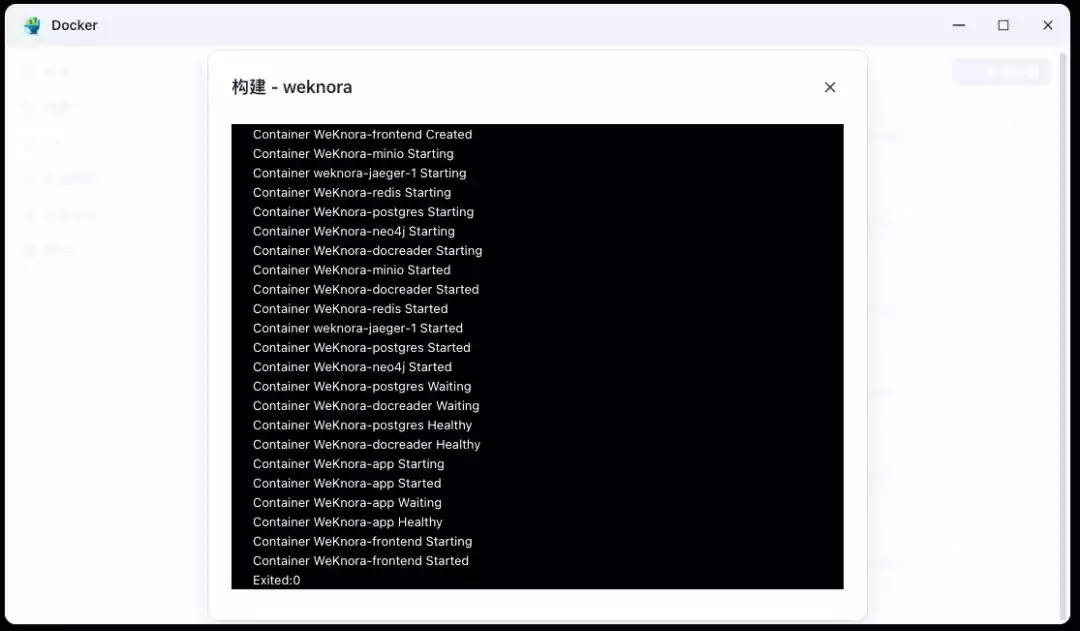Maximize the Docker window

[1003, 25]
